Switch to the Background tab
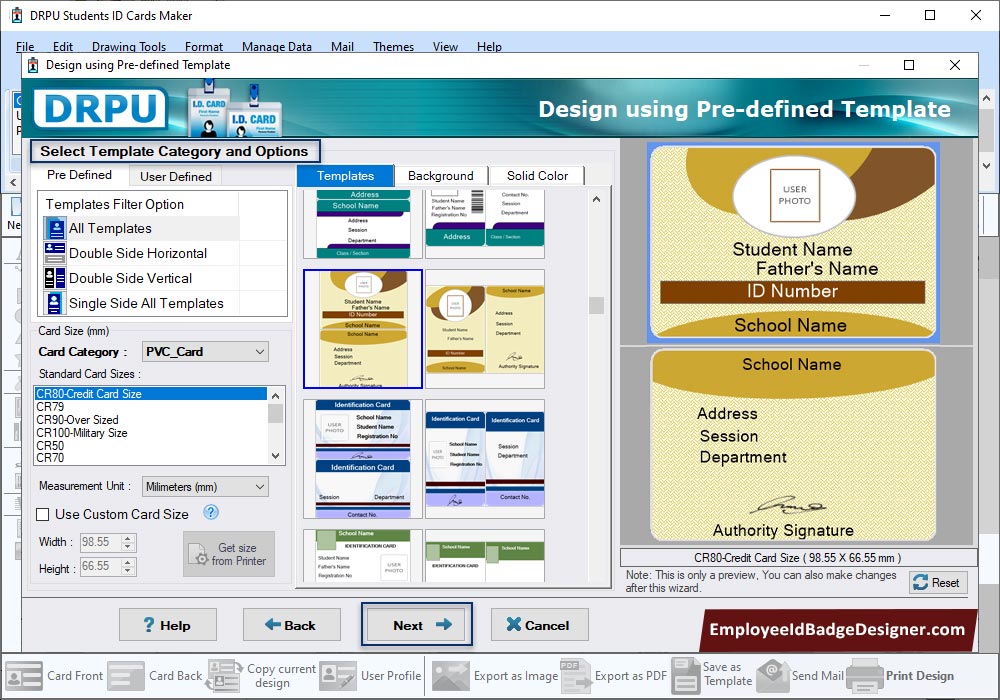Viewport: 1000px width, 700px height. pyautogui.click(x=441, y=175)
